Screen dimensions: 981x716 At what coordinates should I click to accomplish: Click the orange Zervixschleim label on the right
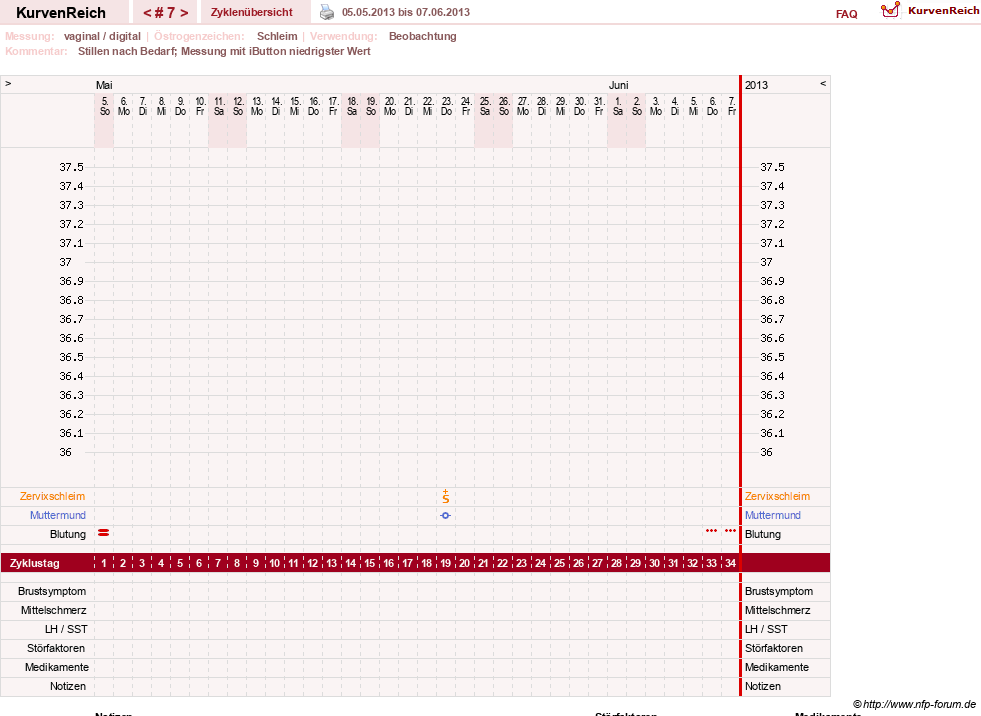tap(777, 496)
